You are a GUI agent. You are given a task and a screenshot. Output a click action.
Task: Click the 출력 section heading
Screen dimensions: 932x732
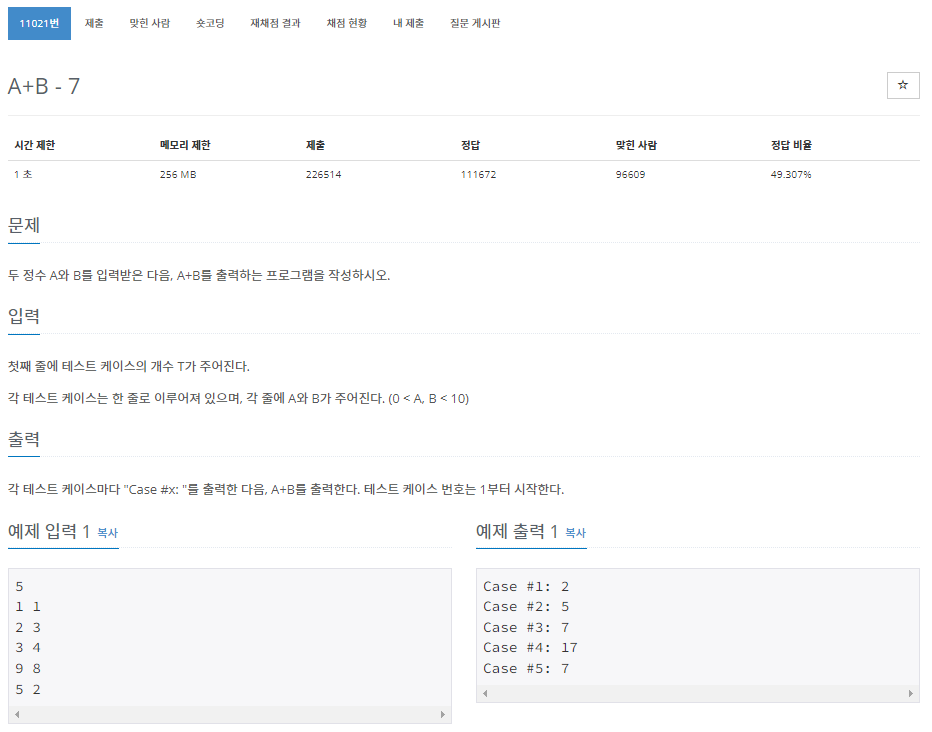click(24, 440)
